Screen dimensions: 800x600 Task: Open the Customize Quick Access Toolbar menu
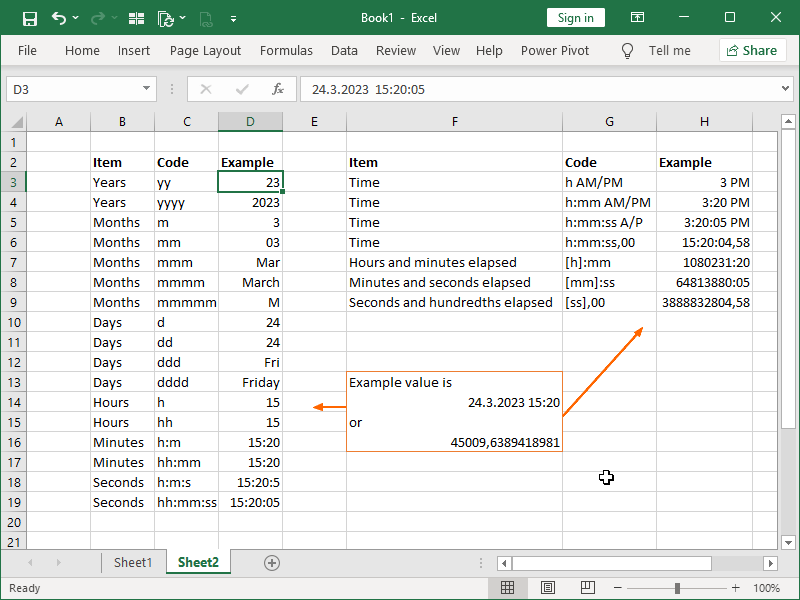(234, 17)
